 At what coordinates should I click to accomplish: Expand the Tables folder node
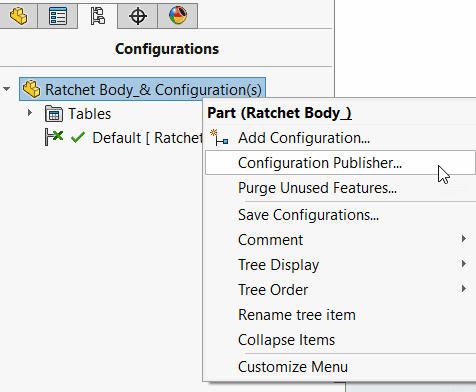click(30, 113)
